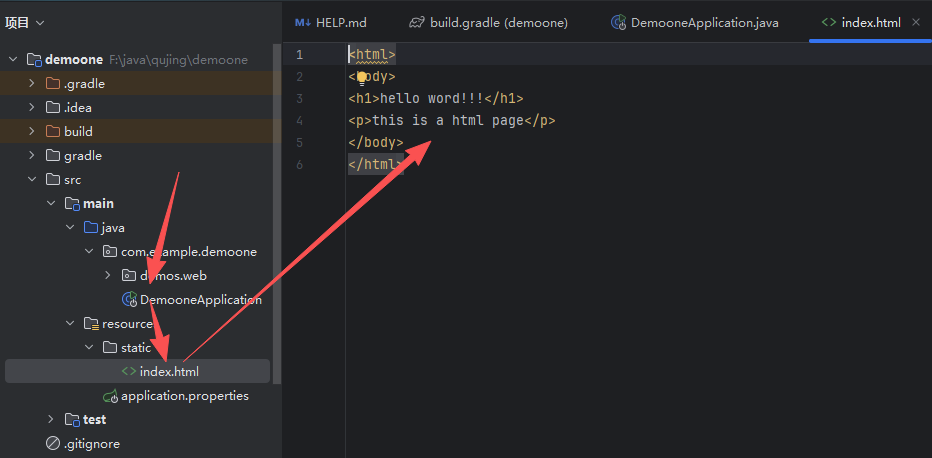Click the application.properties Spring icon

pos(111,396)
